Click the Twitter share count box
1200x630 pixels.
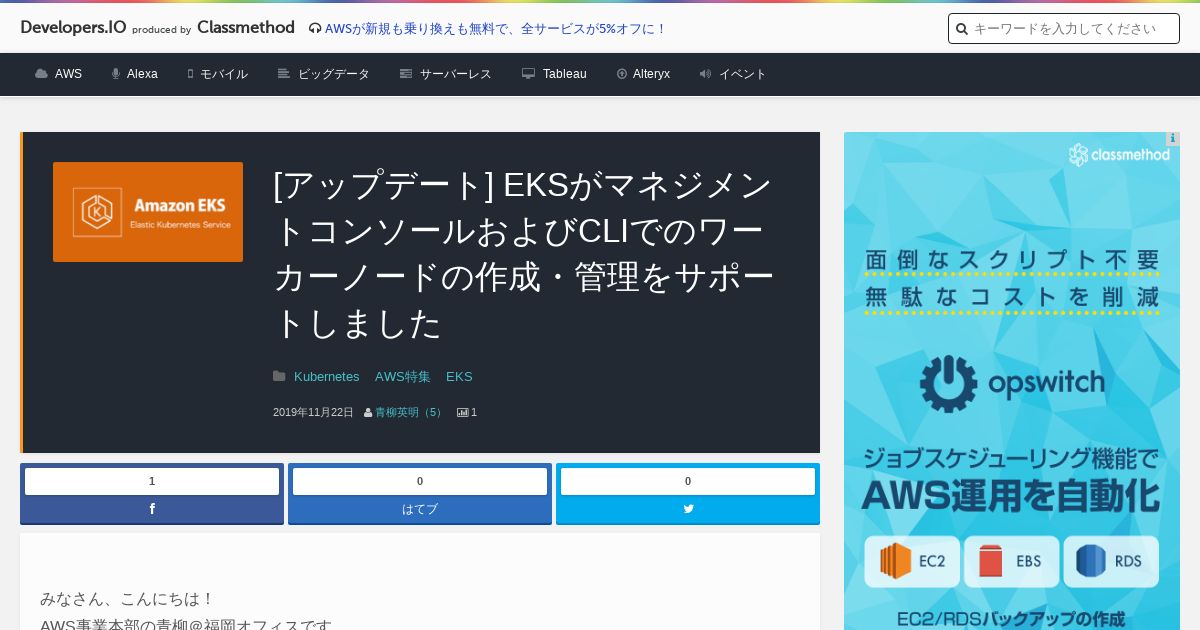coord(688,481)
